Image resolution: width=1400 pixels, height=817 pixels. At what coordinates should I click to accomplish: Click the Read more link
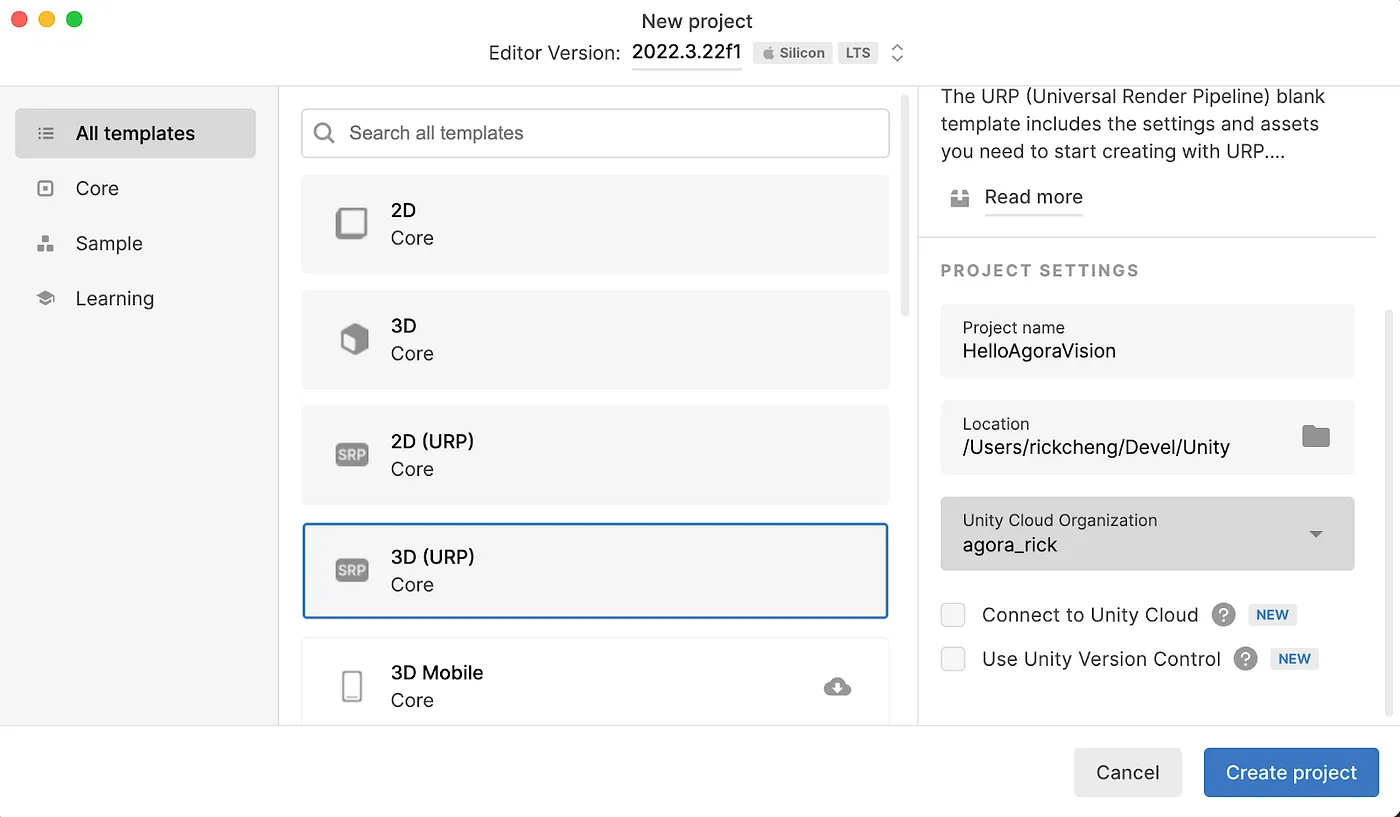point(1033,197)
